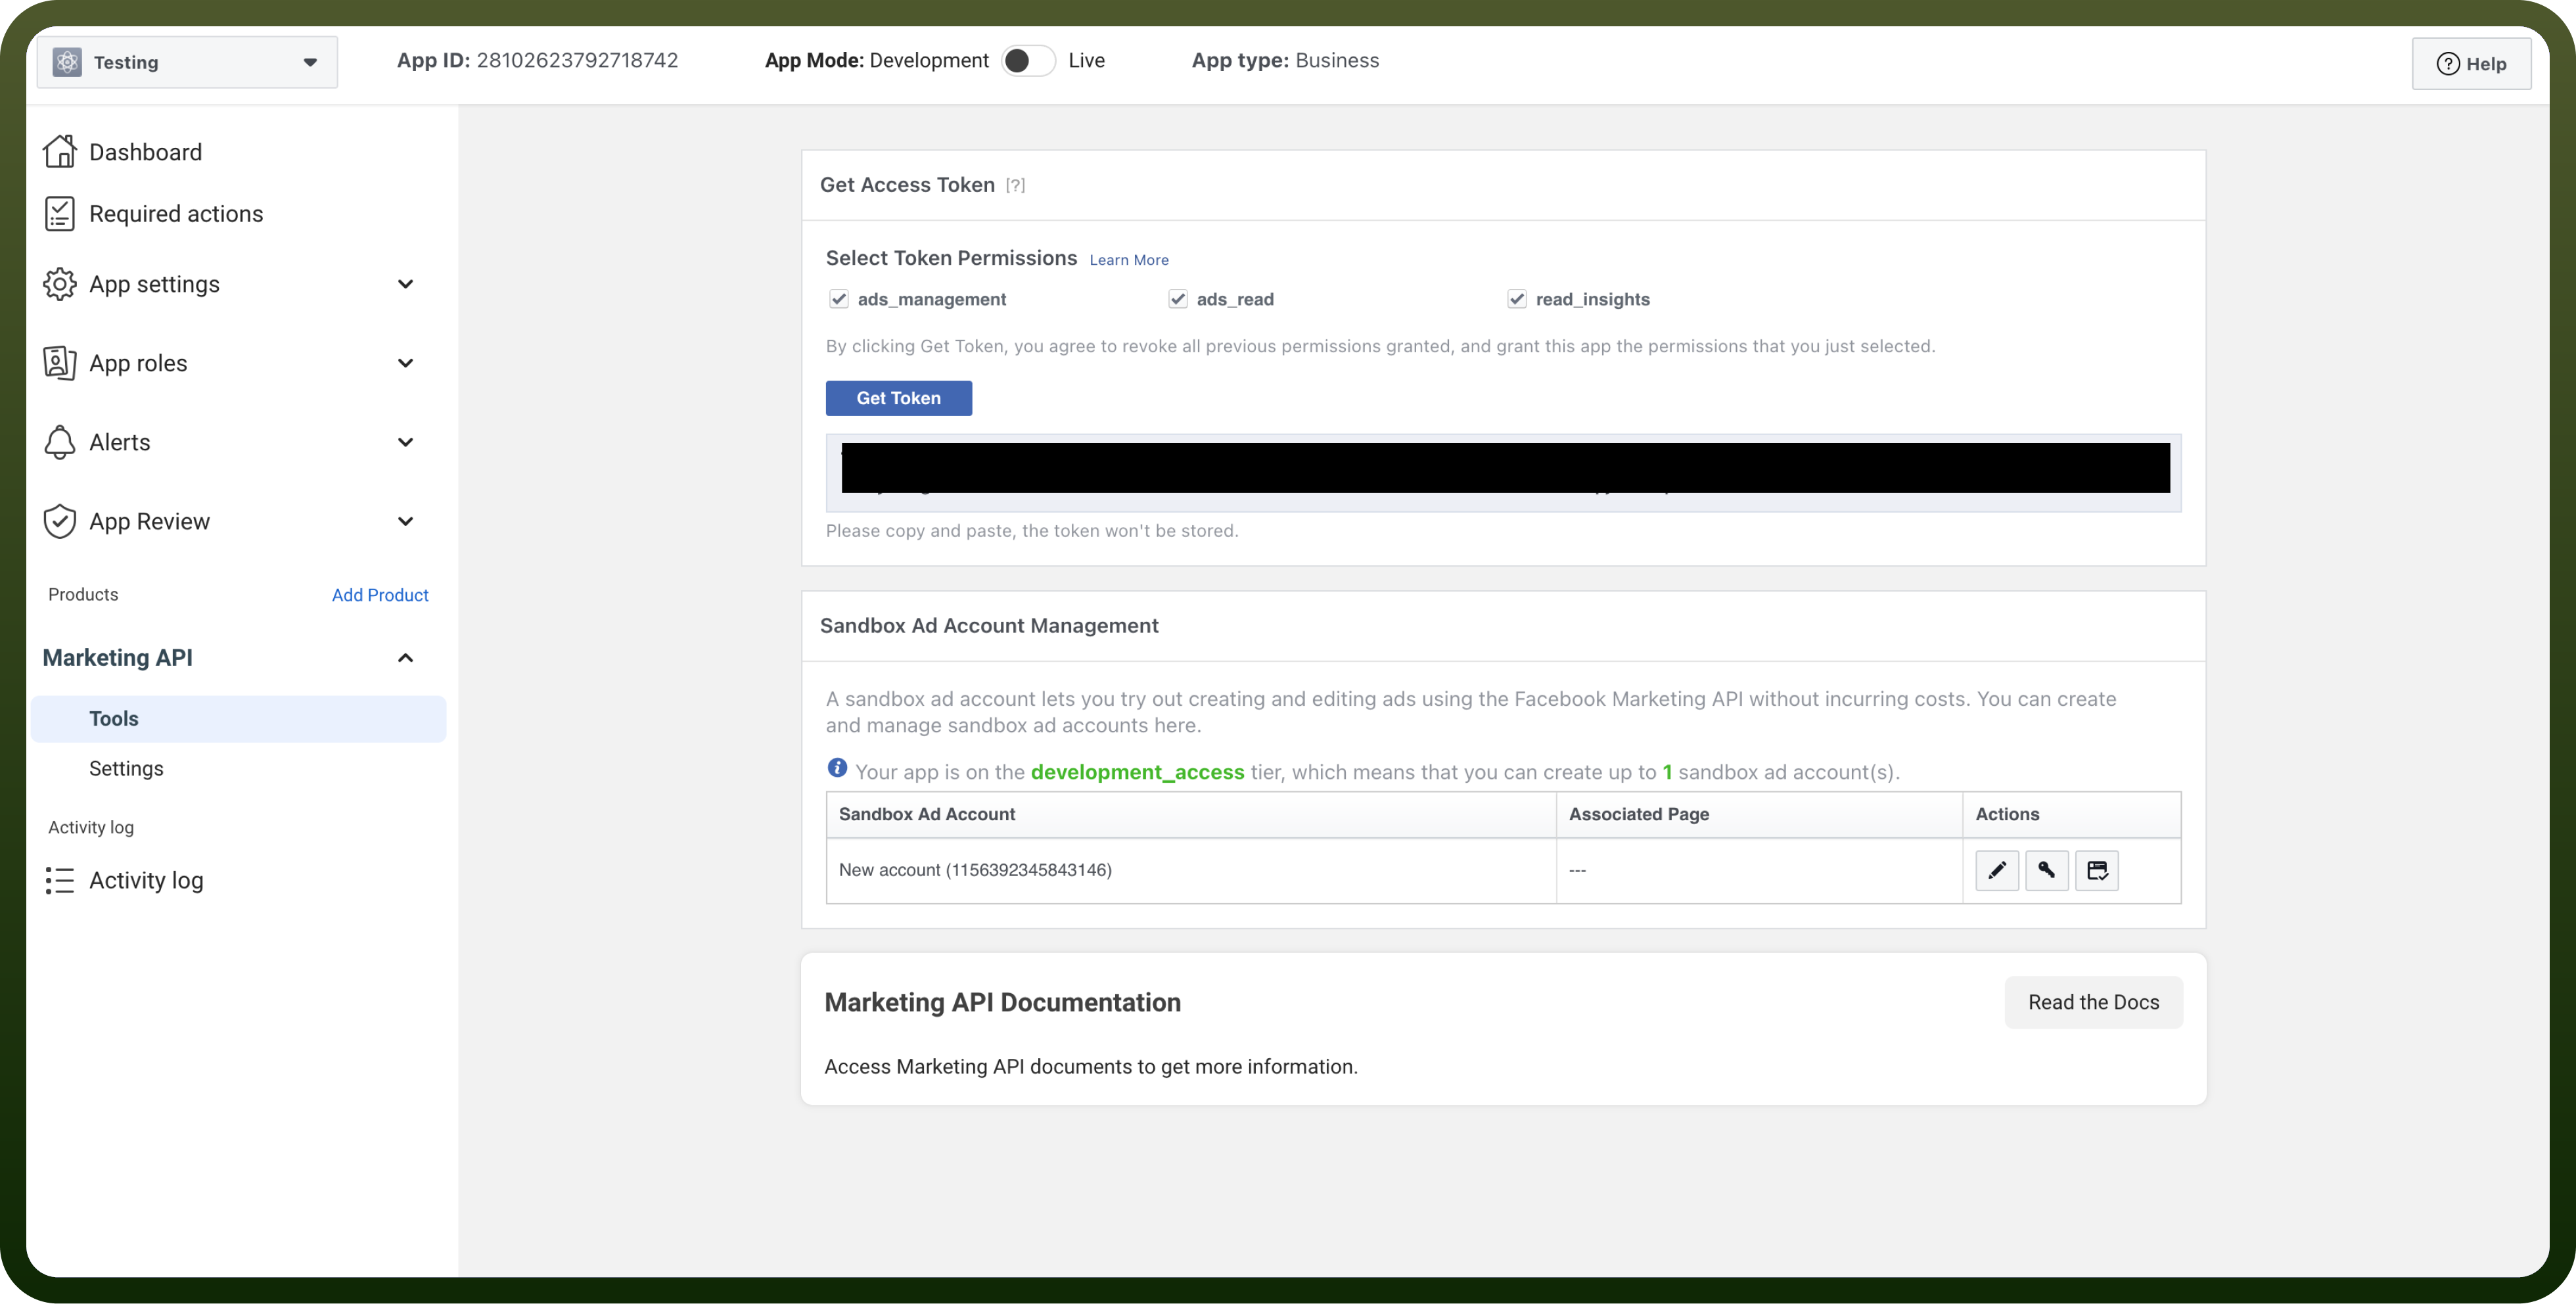Click the Testing app atom icon
Viewport: 2576px width, 1304px height.
coord(67,62)
